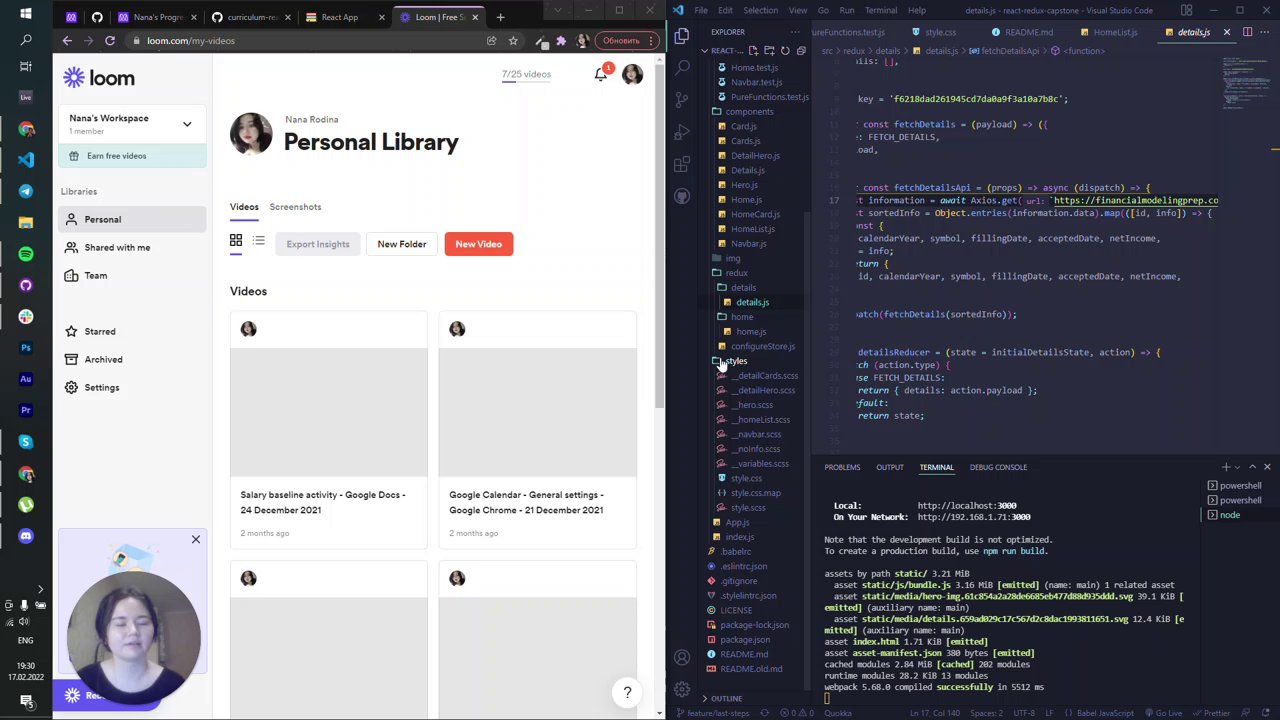The height and width of the screenshot is (720, 1280).
Task: Click the Chrome share page icon
Action: tap(491, 41)
